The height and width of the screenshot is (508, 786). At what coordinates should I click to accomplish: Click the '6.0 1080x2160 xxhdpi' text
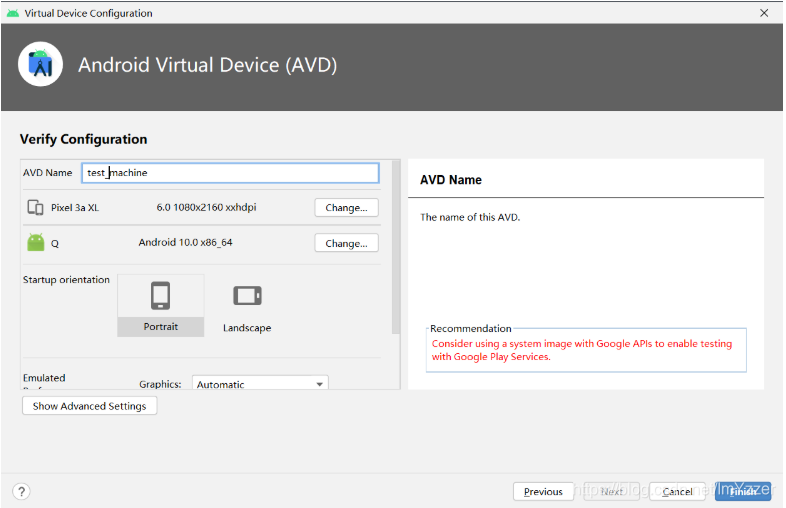[207, 207]
